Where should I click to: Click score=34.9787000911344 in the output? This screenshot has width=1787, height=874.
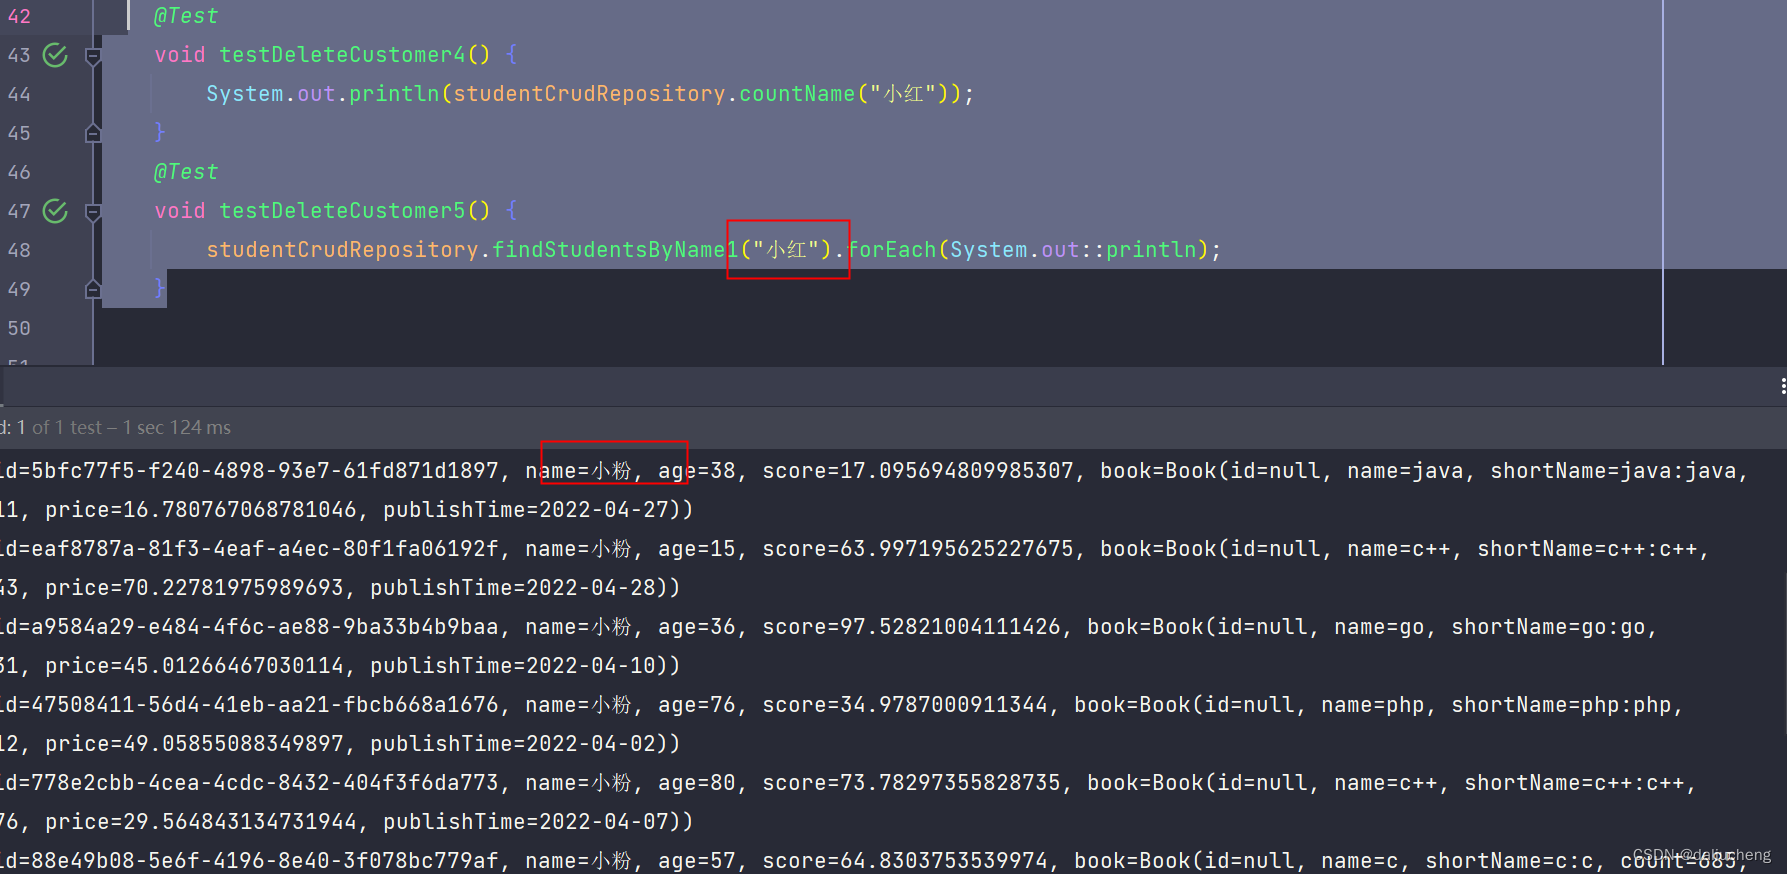905,705
